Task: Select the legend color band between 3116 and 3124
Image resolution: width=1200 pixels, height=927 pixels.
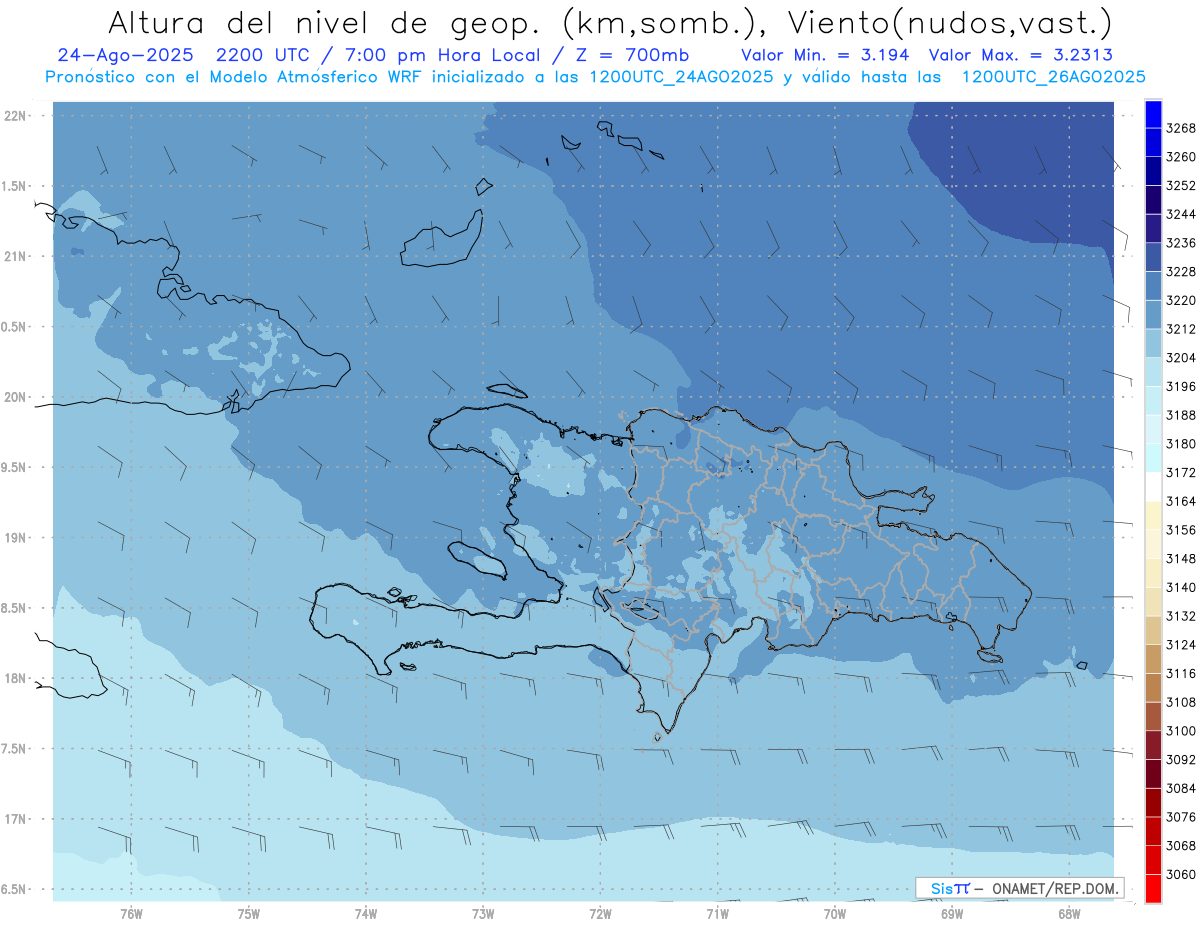Action: [x=1153, y=659]
